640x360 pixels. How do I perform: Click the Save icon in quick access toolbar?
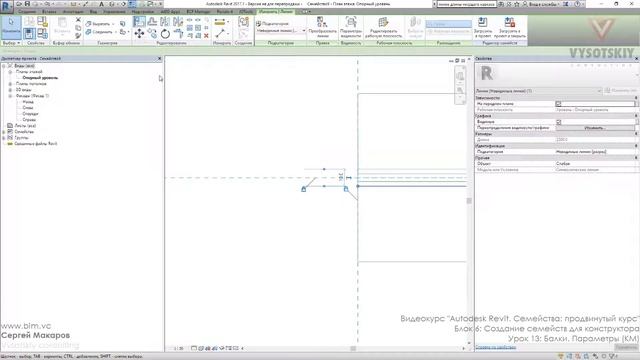pos(27,4)
